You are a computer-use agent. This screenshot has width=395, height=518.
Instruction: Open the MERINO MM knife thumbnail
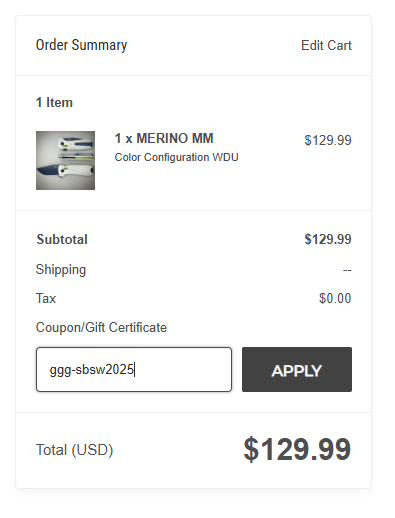coord(65,160)
